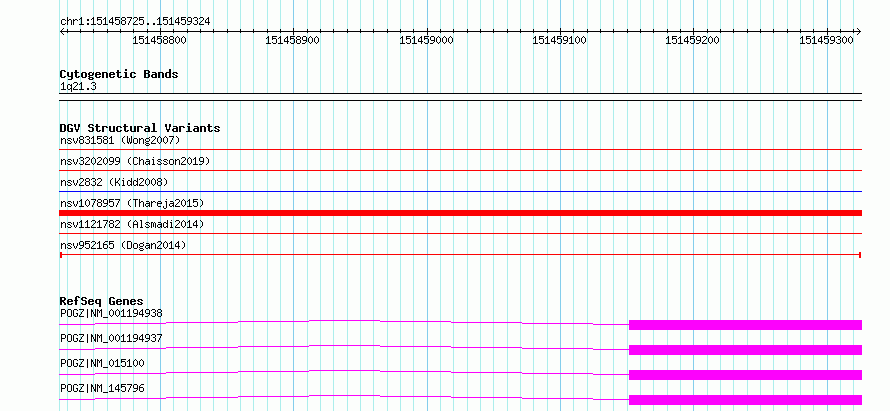Click the red line under nsv831581
This screenshot has height=411, width=890.
460,150
